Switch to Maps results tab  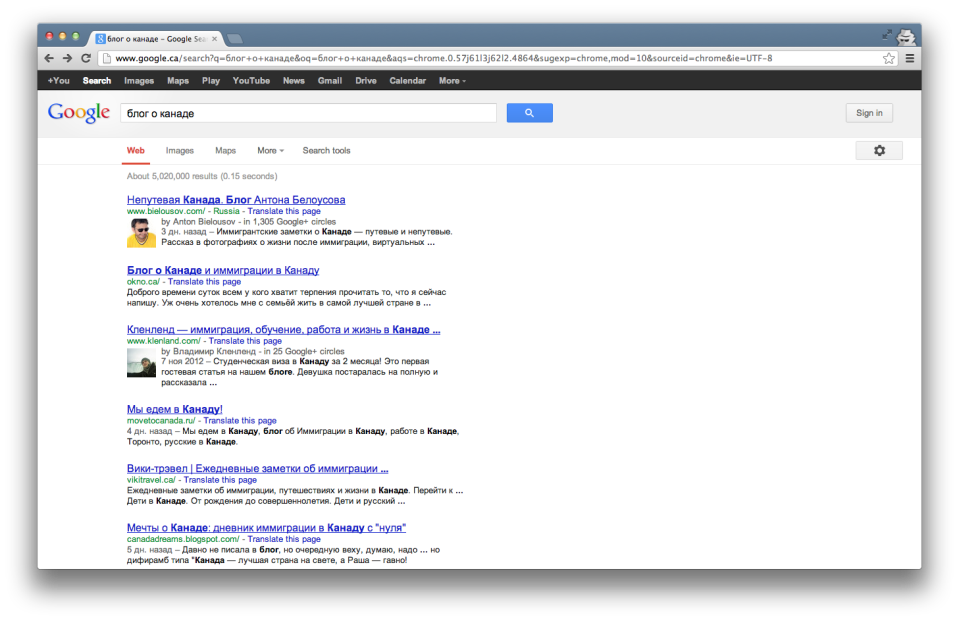tap(225, 151)
